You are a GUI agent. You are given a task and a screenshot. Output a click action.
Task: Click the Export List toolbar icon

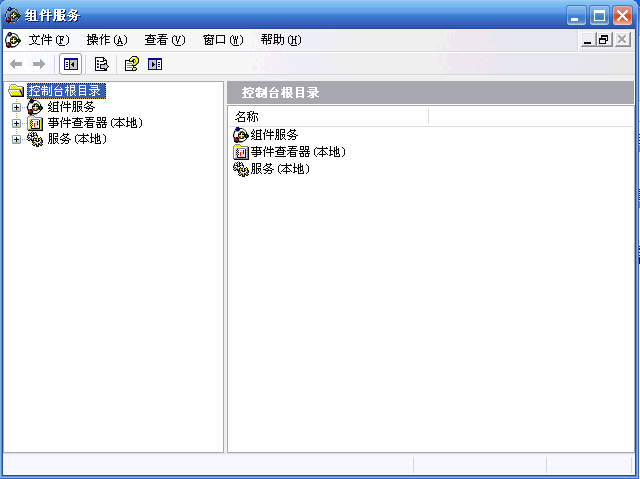101,64
